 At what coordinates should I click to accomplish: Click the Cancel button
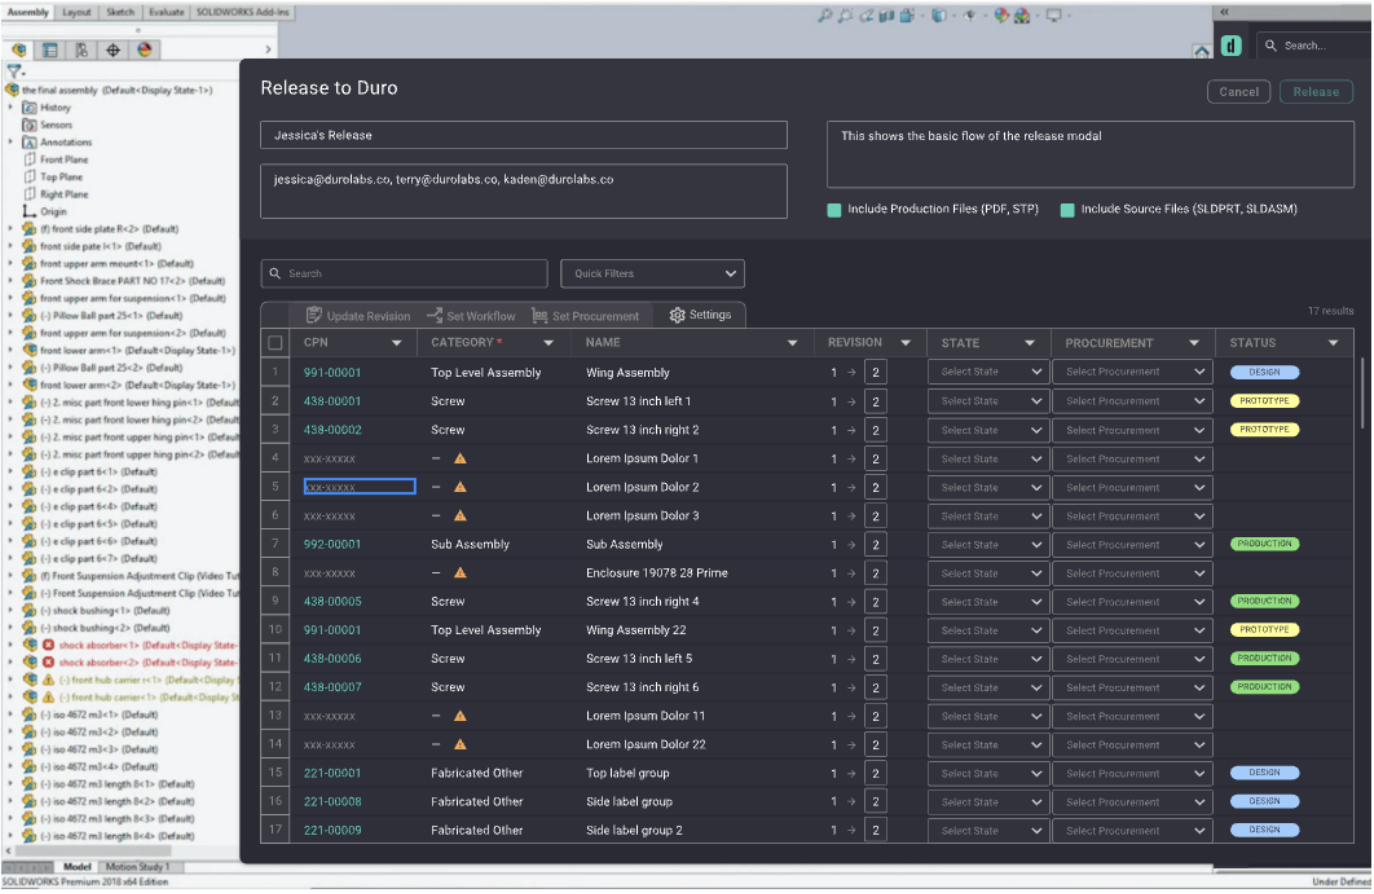pyautogui.click(x=1238, y=92)
